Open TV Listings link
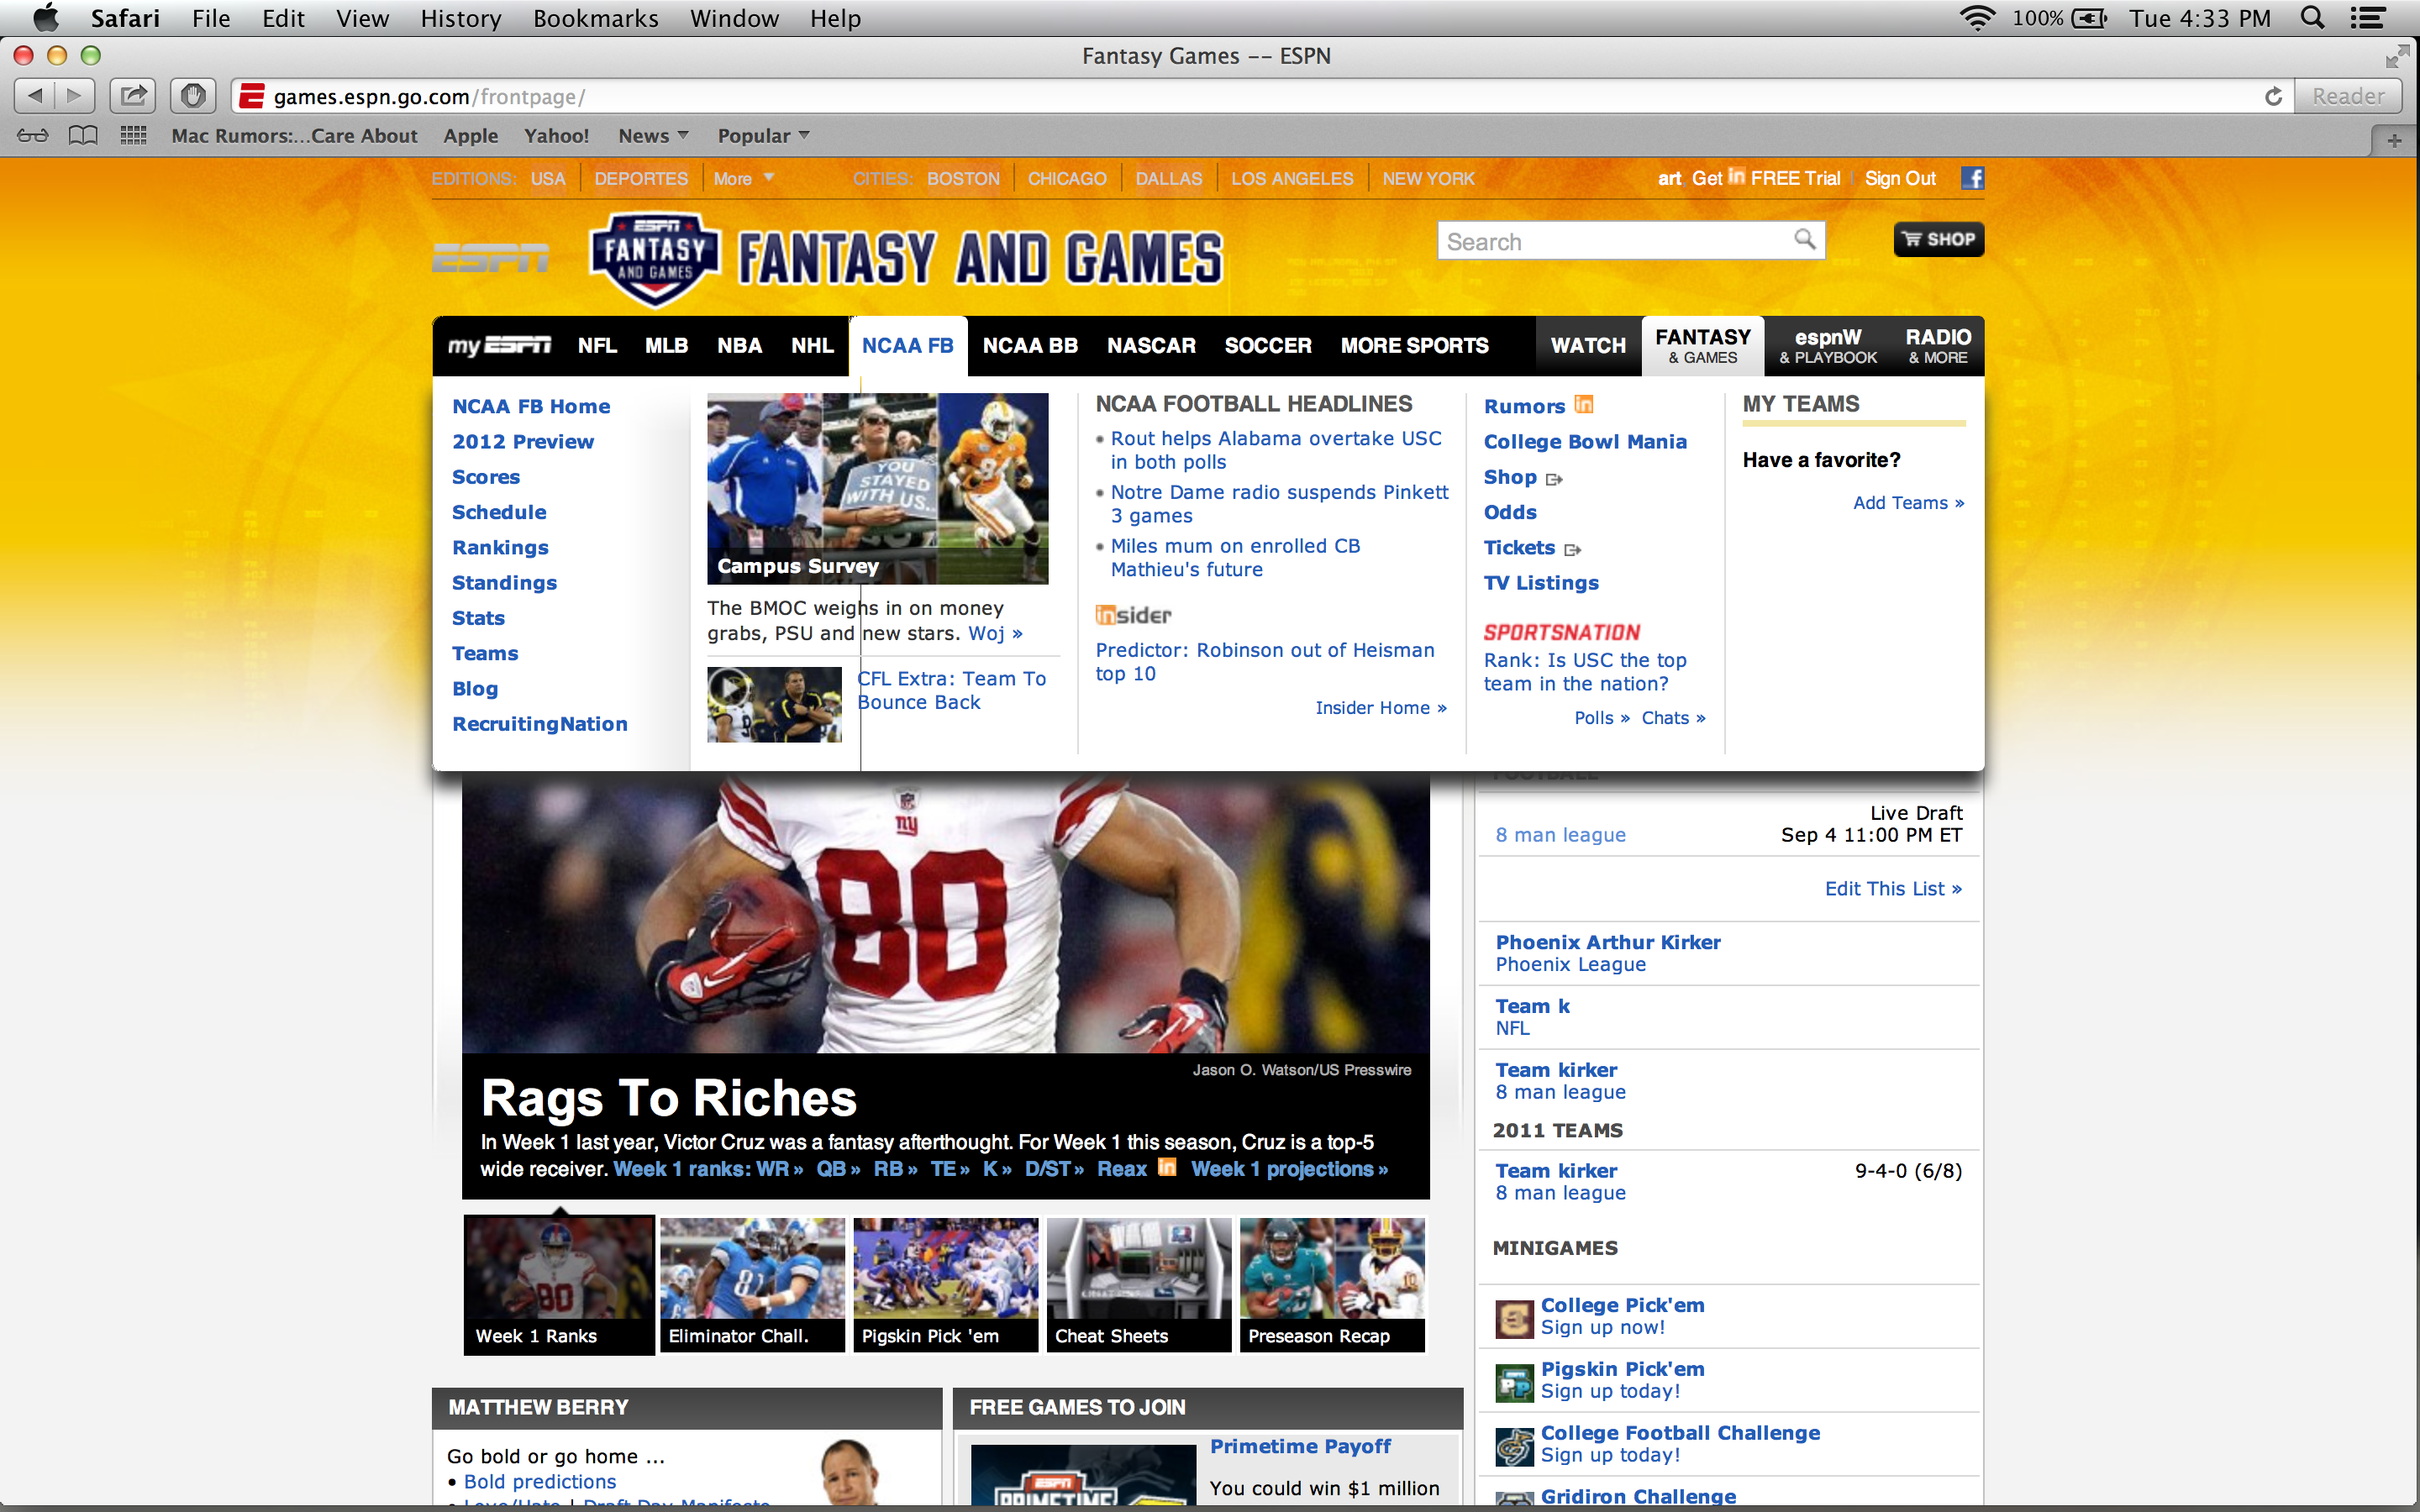The height and width of the screenshot is (1512, 2420). point(1541,582)
